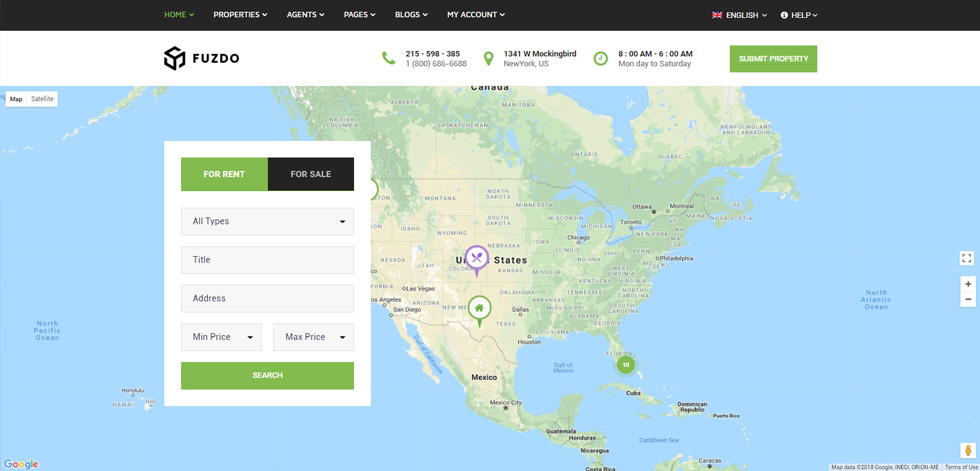Viewport: 980px width, 471px height.
Task: Select the For Sale tab
Action: (311, 174)
